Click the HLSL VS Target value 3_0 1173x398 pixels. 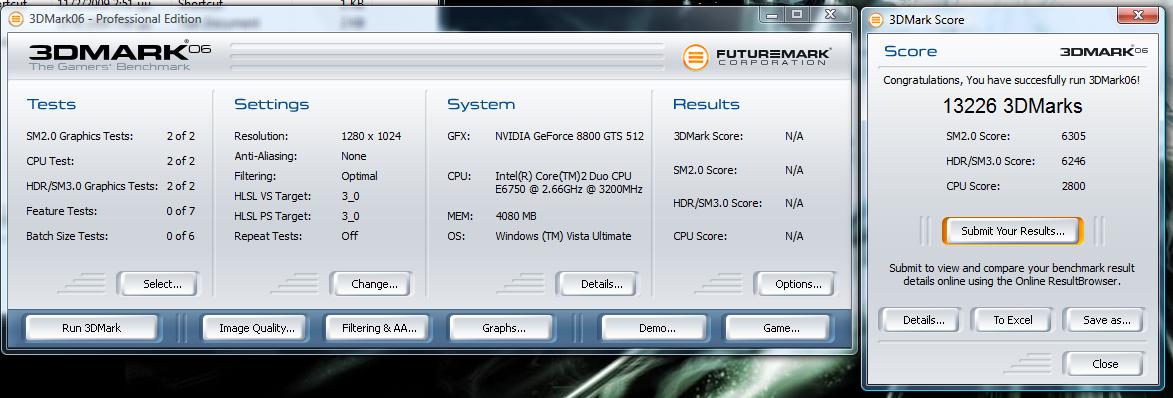click(350, 196)
